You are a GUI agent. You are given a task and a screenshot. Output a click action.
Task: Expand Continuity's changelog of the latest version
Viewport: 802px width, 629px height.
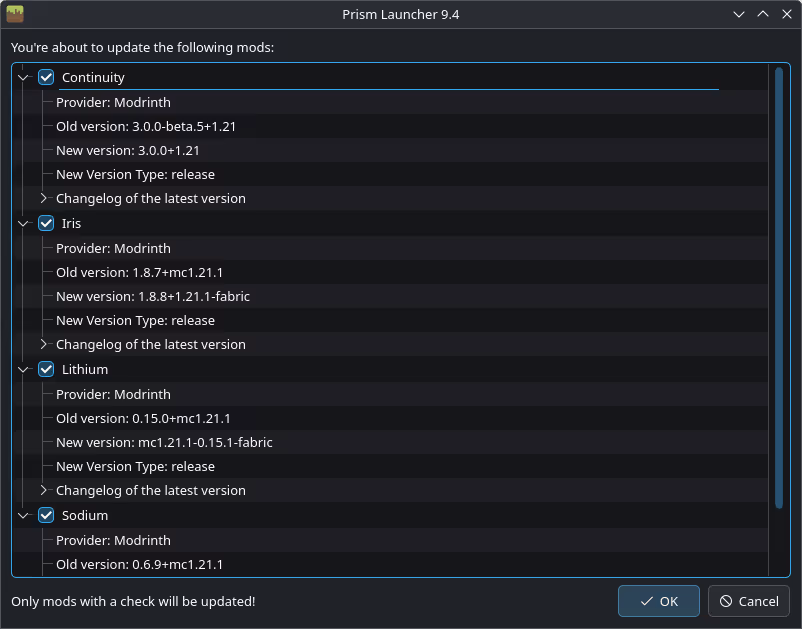[43, 198]
